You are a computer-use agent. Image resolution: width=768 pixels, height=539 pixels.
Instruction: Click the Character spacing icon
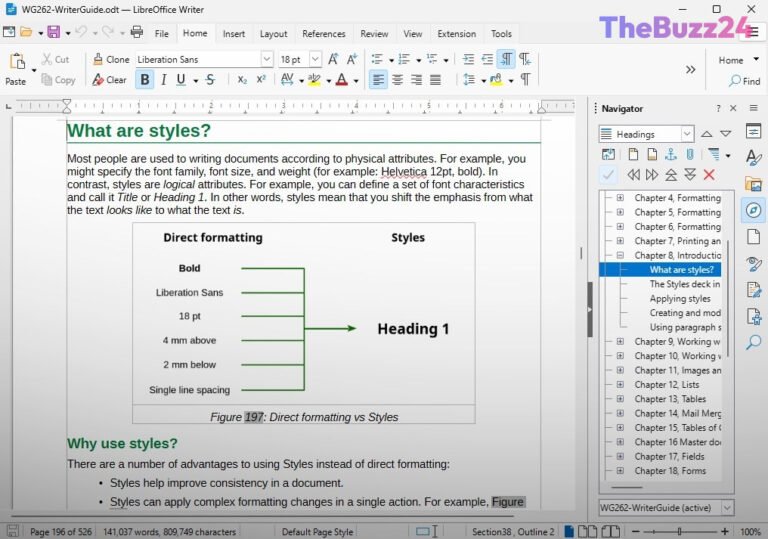pyautogui.click(x=288, y=79)
